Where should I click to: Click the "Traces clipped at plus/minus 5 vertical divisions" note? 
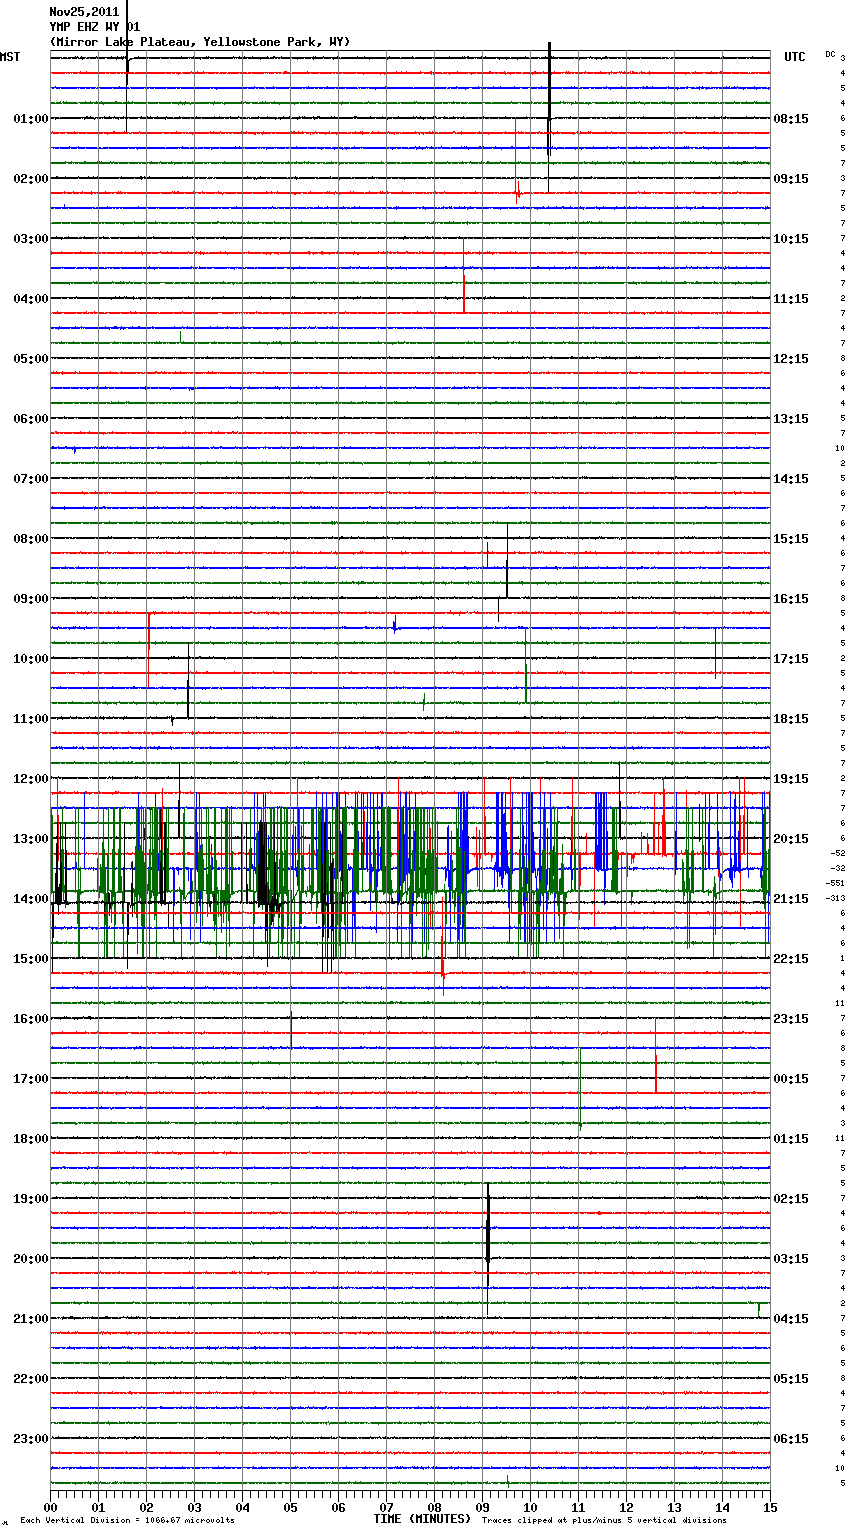pyautogui.click(x=604, y=1521)
